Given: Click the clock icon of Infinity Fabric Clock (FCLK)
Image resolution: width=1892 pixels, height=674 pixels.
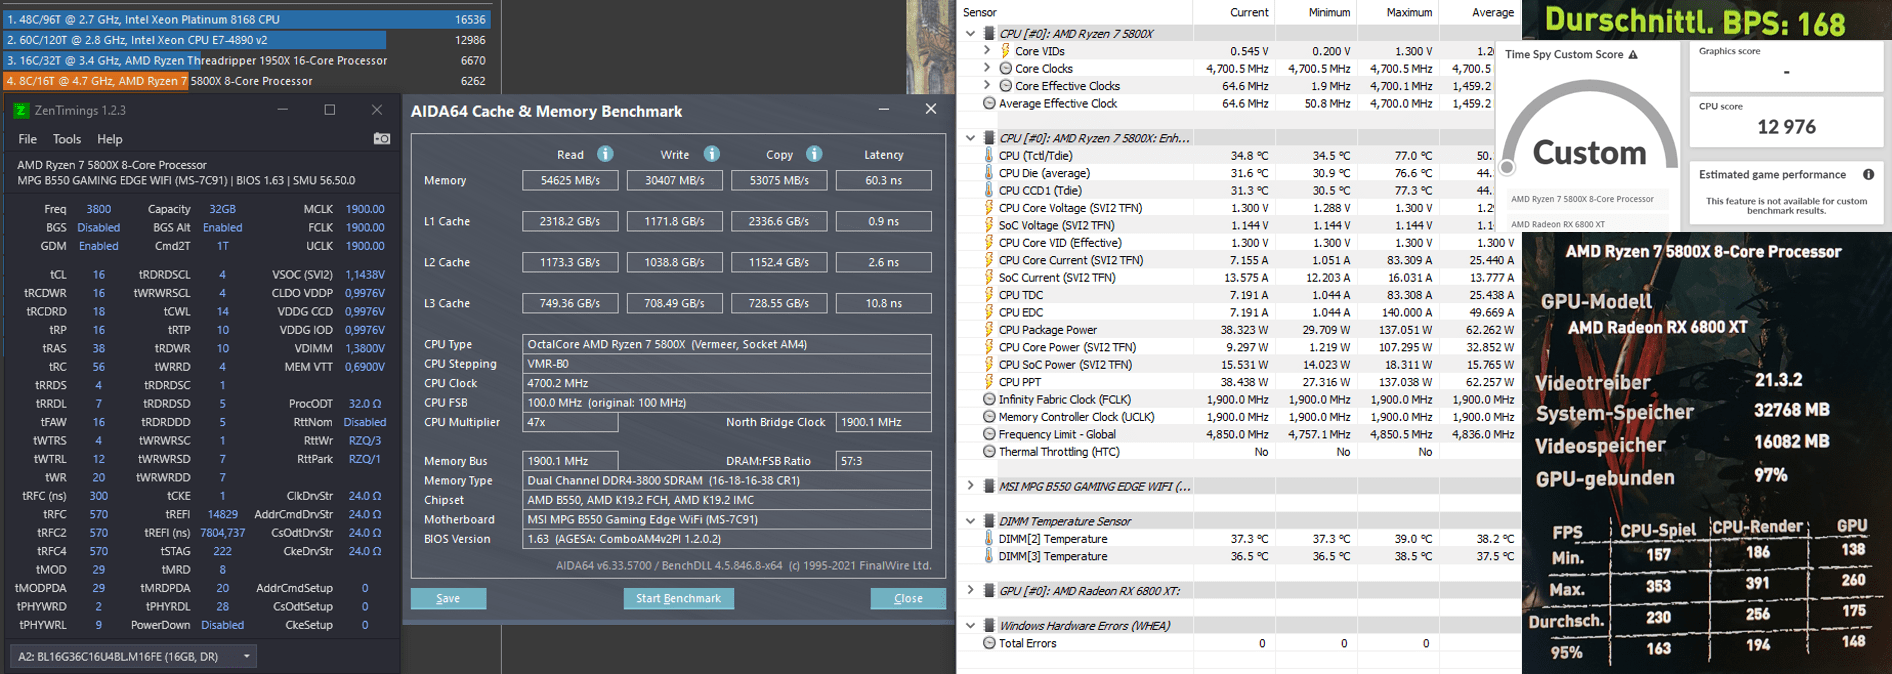Looking at the screenshot, I should click(989, 399).
